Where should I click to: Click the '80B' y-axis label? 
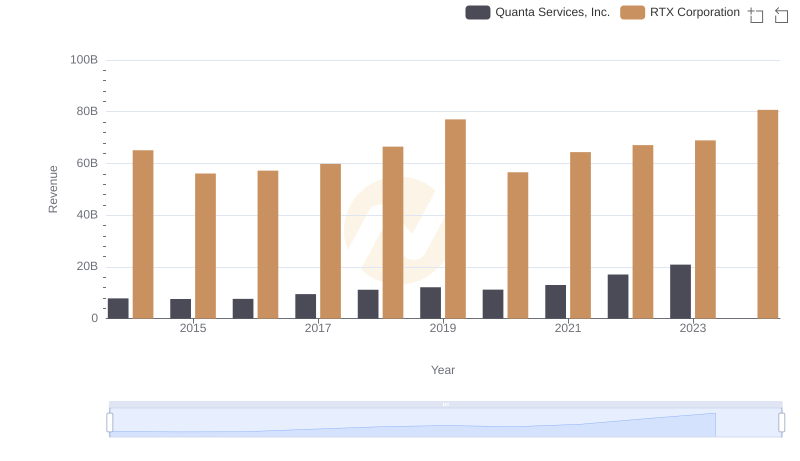[x=87, y=111]
